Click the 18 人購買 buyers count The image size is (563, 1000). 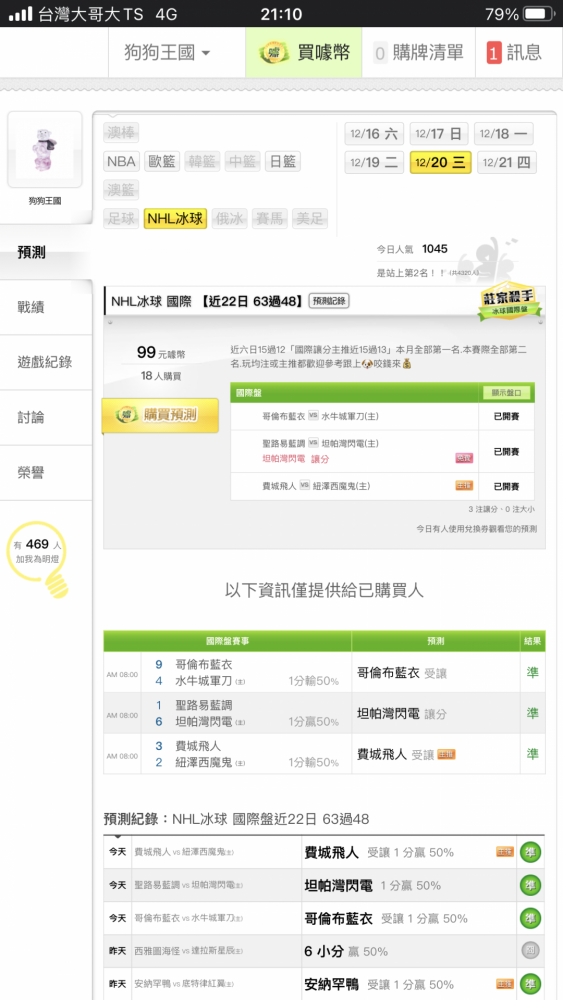(161, 376)
